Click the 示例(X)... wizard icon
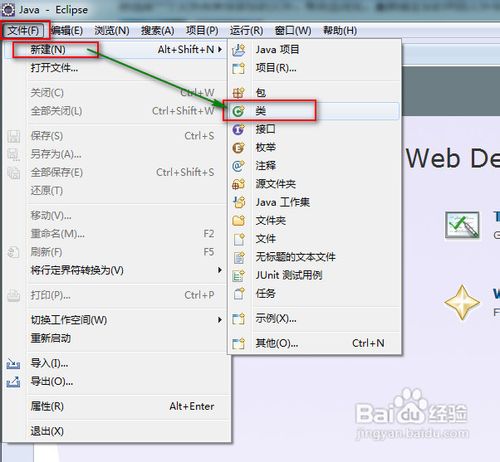 click(239, 319)
